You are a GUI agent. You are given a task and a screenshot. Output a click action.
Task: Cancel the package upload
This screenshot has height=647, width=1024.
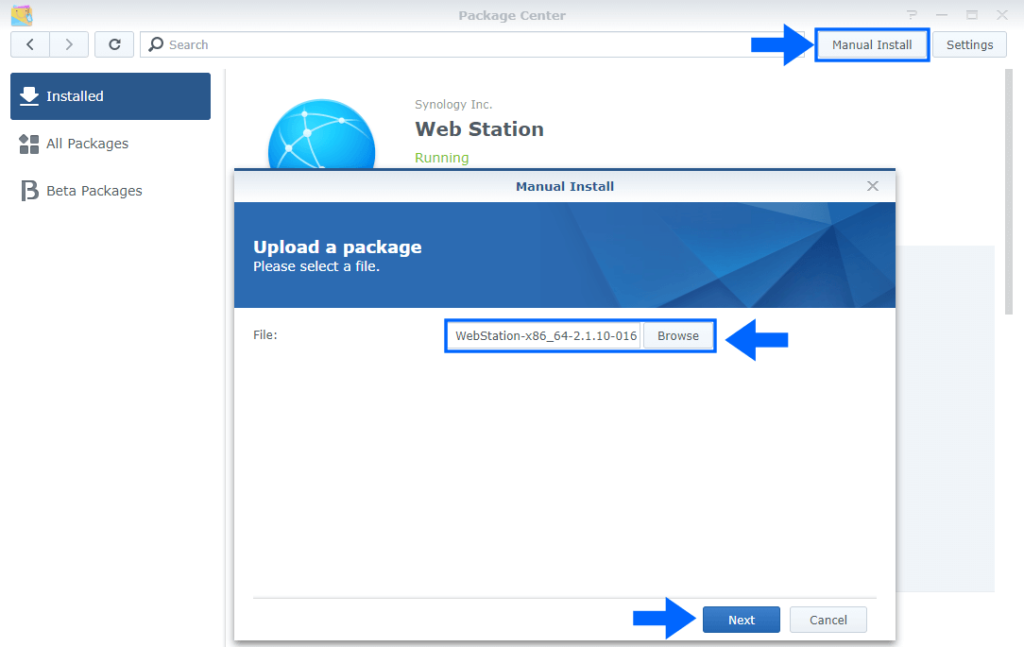click(x=828, y=619)
